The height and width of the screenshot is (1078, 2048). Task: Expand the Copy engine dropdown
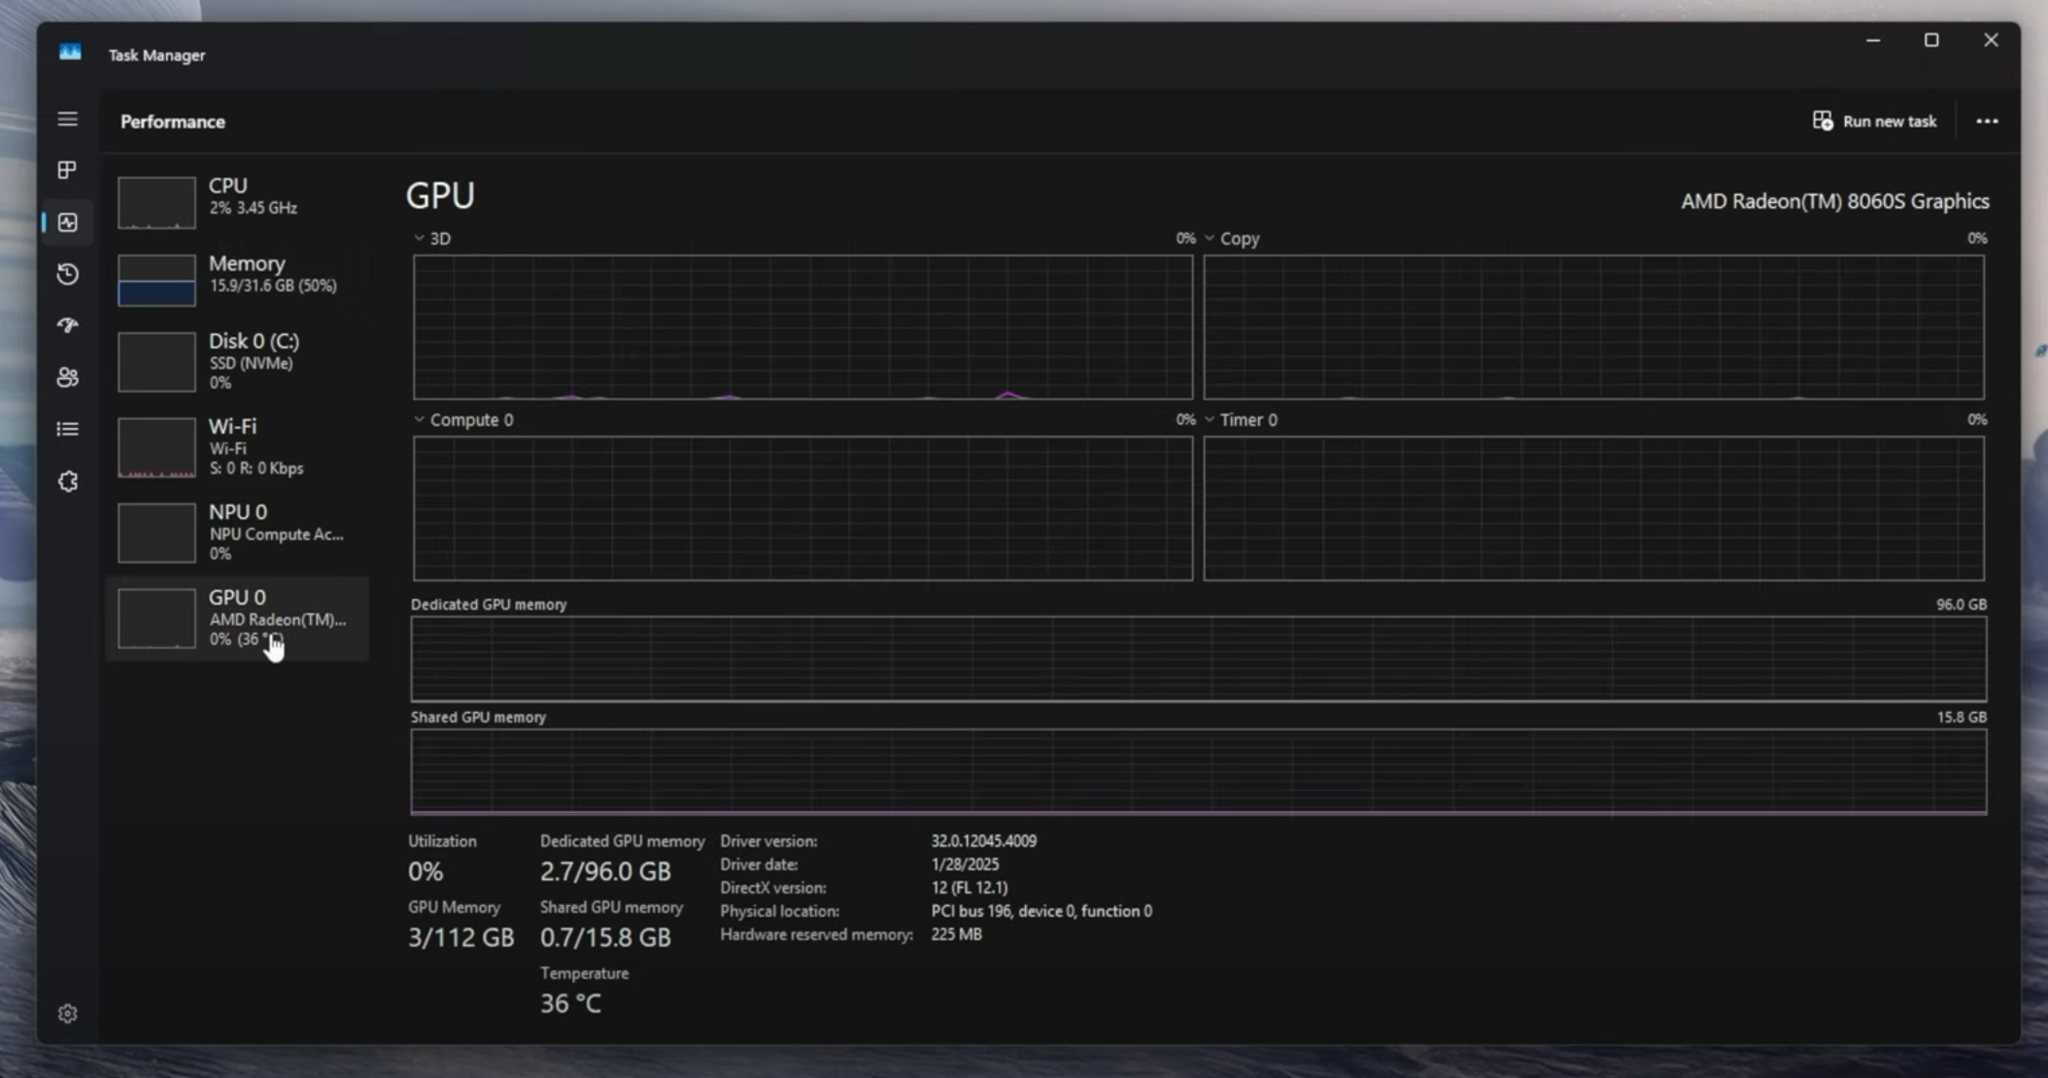1209,238
